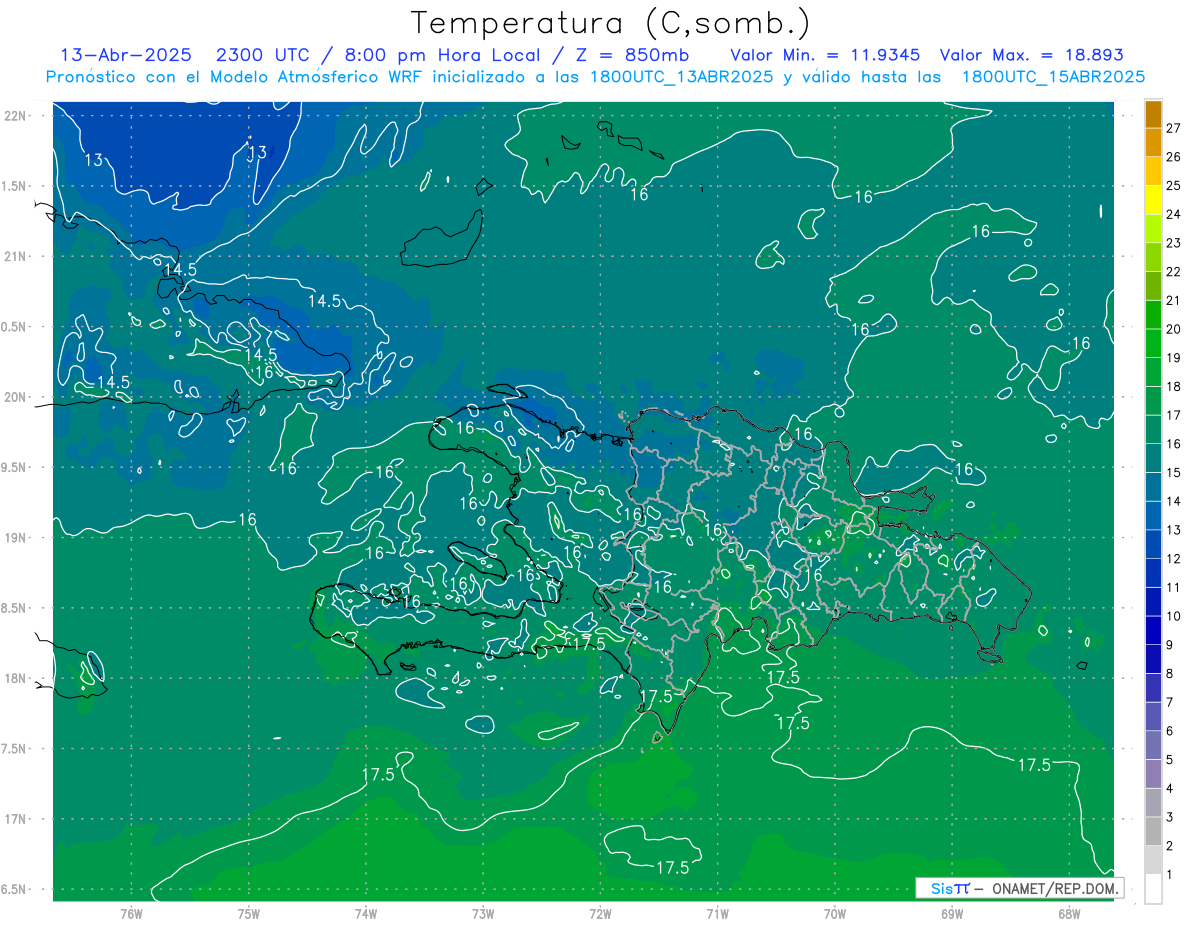The image size is (1200, 927).
Task: Click the legend label "18"
Action: (1173, 386)
